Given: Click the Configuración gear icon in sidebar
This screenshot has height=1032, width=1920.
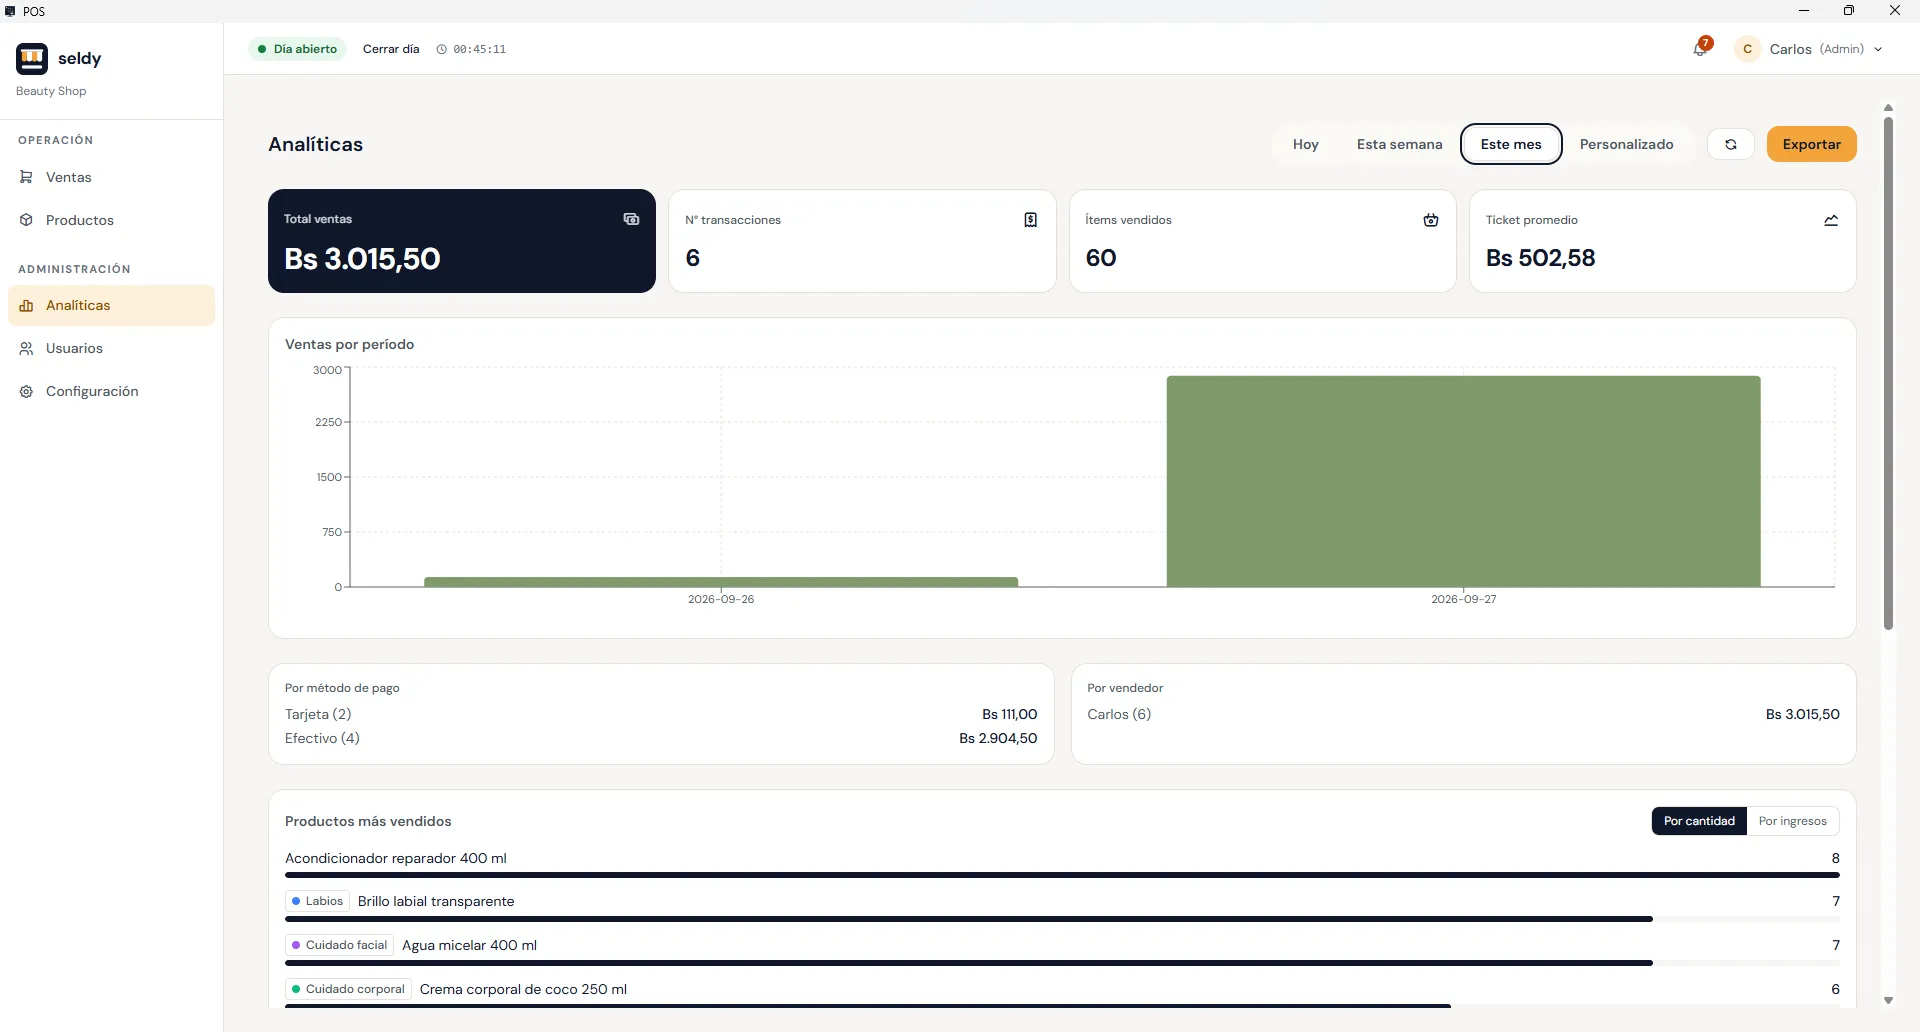Looking at the screenshot, I should point(26,392).
